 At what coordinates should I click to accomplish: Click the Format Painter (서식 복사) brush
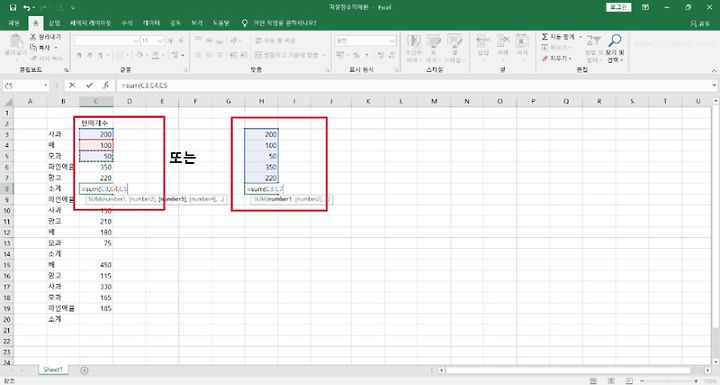click(47, 58)
